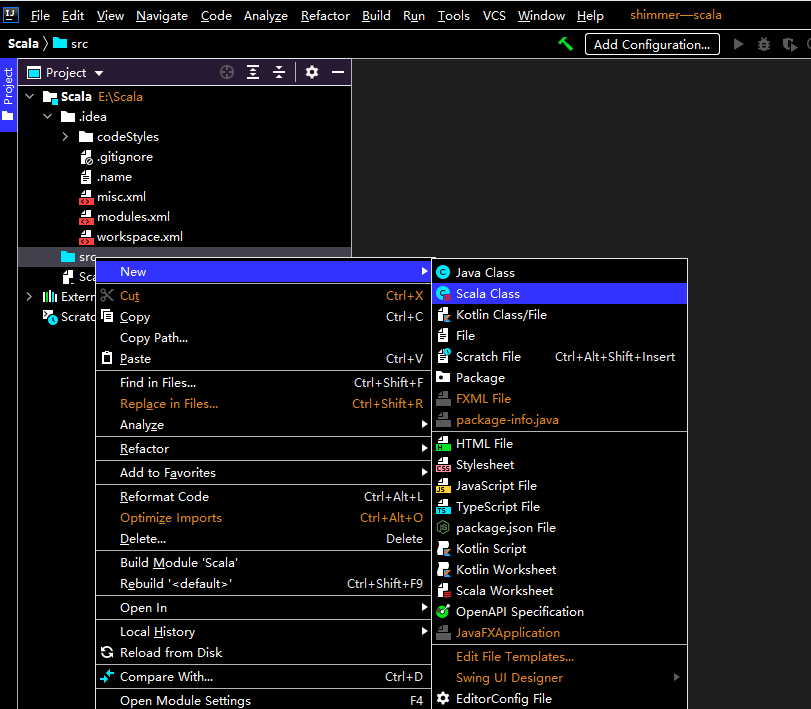The width and height of the screenshot is (811, 709).
Task: Expand the Refactor submenu arrow
Action: 424,448
